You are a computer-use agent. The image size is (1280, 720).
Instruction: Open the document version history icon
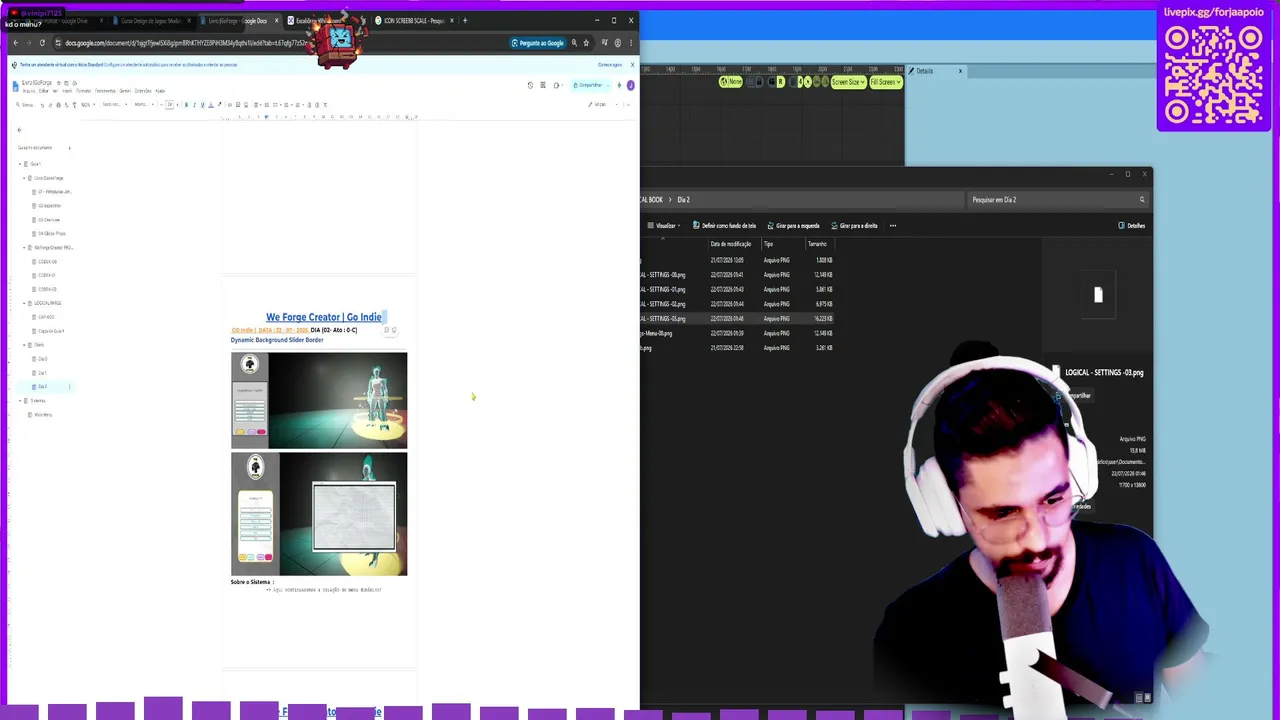pyautogui.click(x=530, y=85)
